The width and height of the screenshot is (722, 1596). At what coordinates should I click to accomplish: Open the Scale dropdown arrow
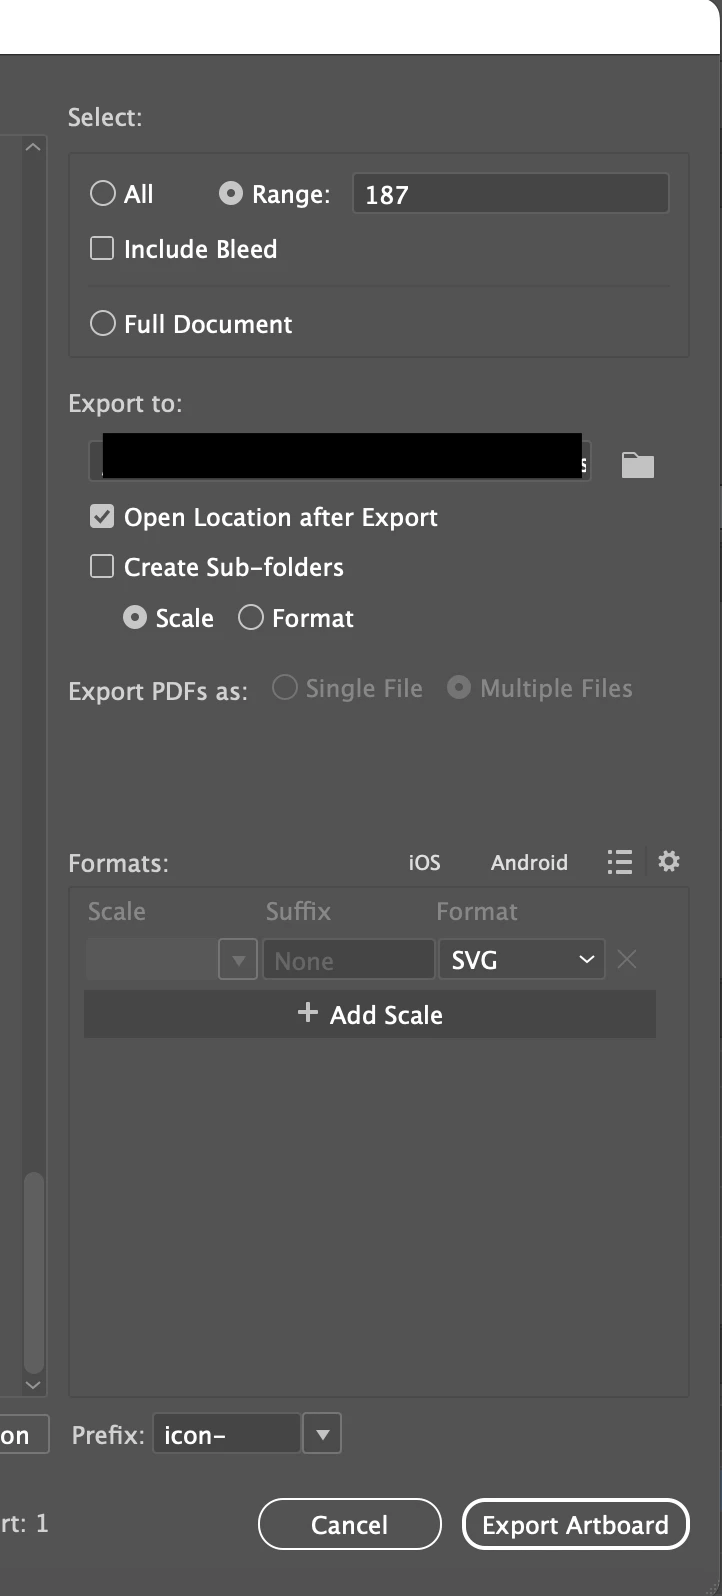point(238,960)
